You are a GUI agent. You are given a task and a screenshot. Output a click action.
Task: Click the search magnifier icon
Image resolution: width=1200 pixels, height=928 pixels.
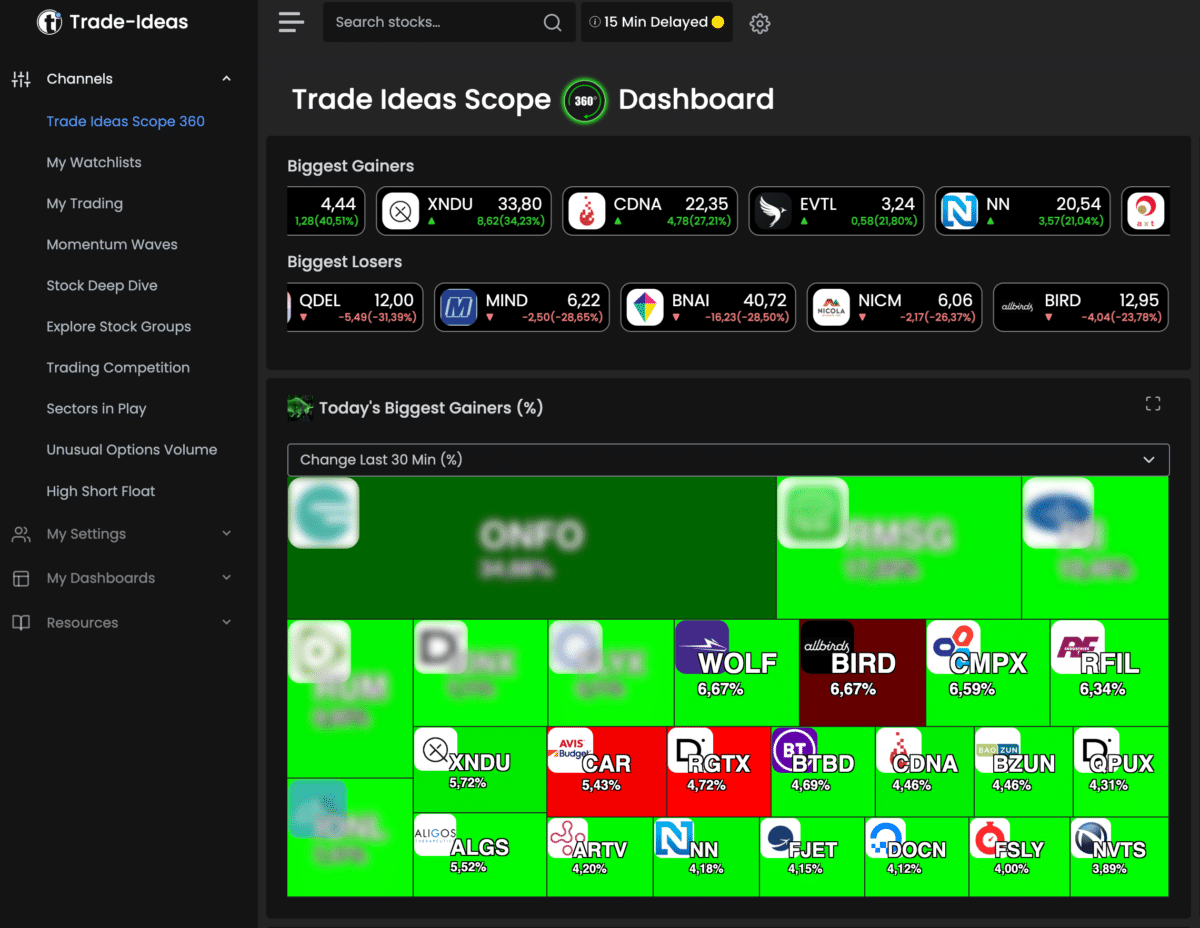point(552,21)
